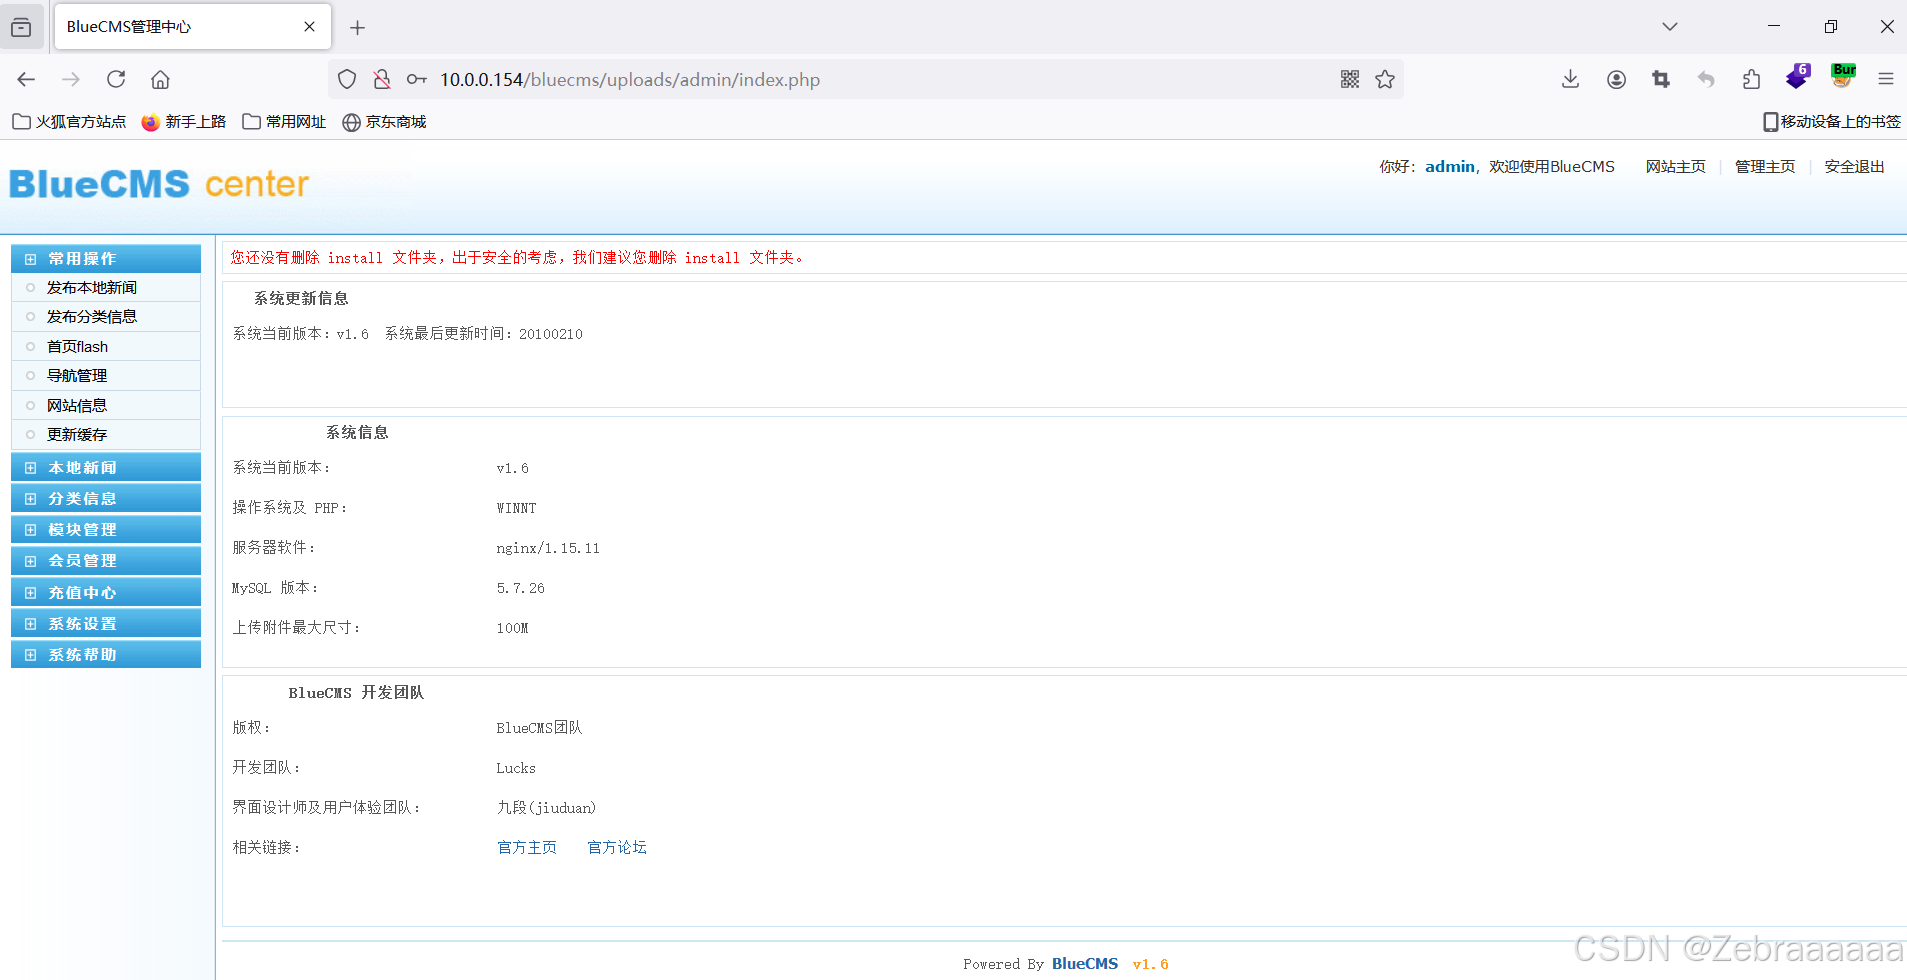Click BlueCMS link in footer
Viewport: 1907px width, 980px height.
tap(1085, 964)
